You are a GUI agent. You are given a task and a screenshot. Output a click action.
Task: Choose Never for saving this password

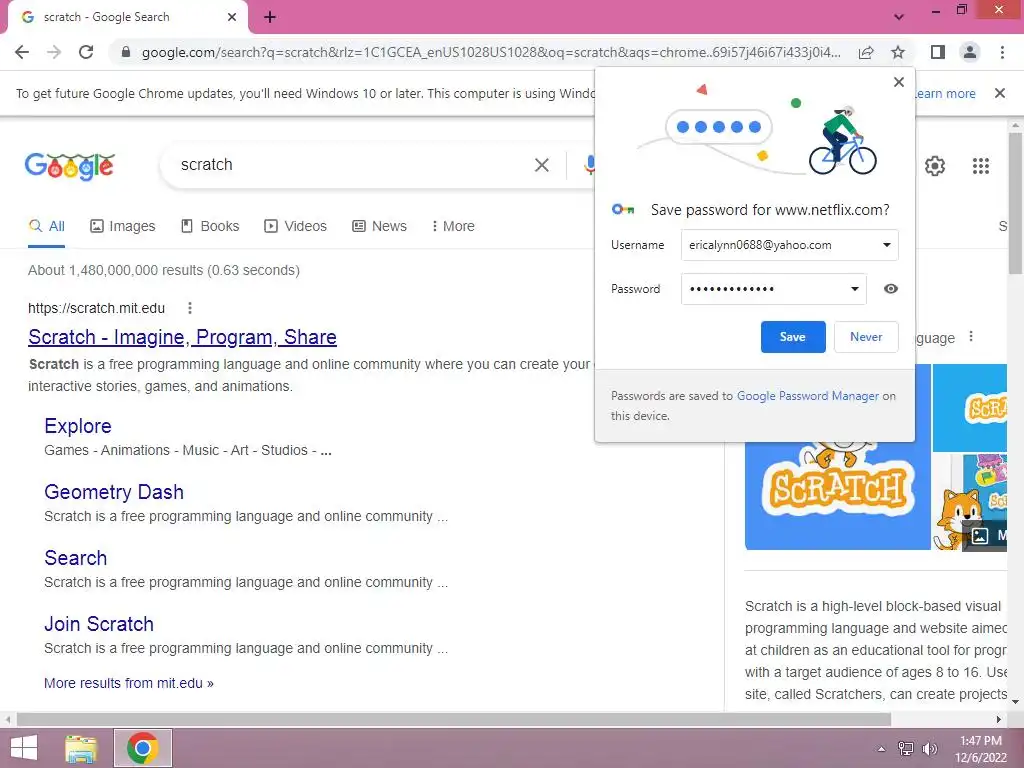[866, 337]
